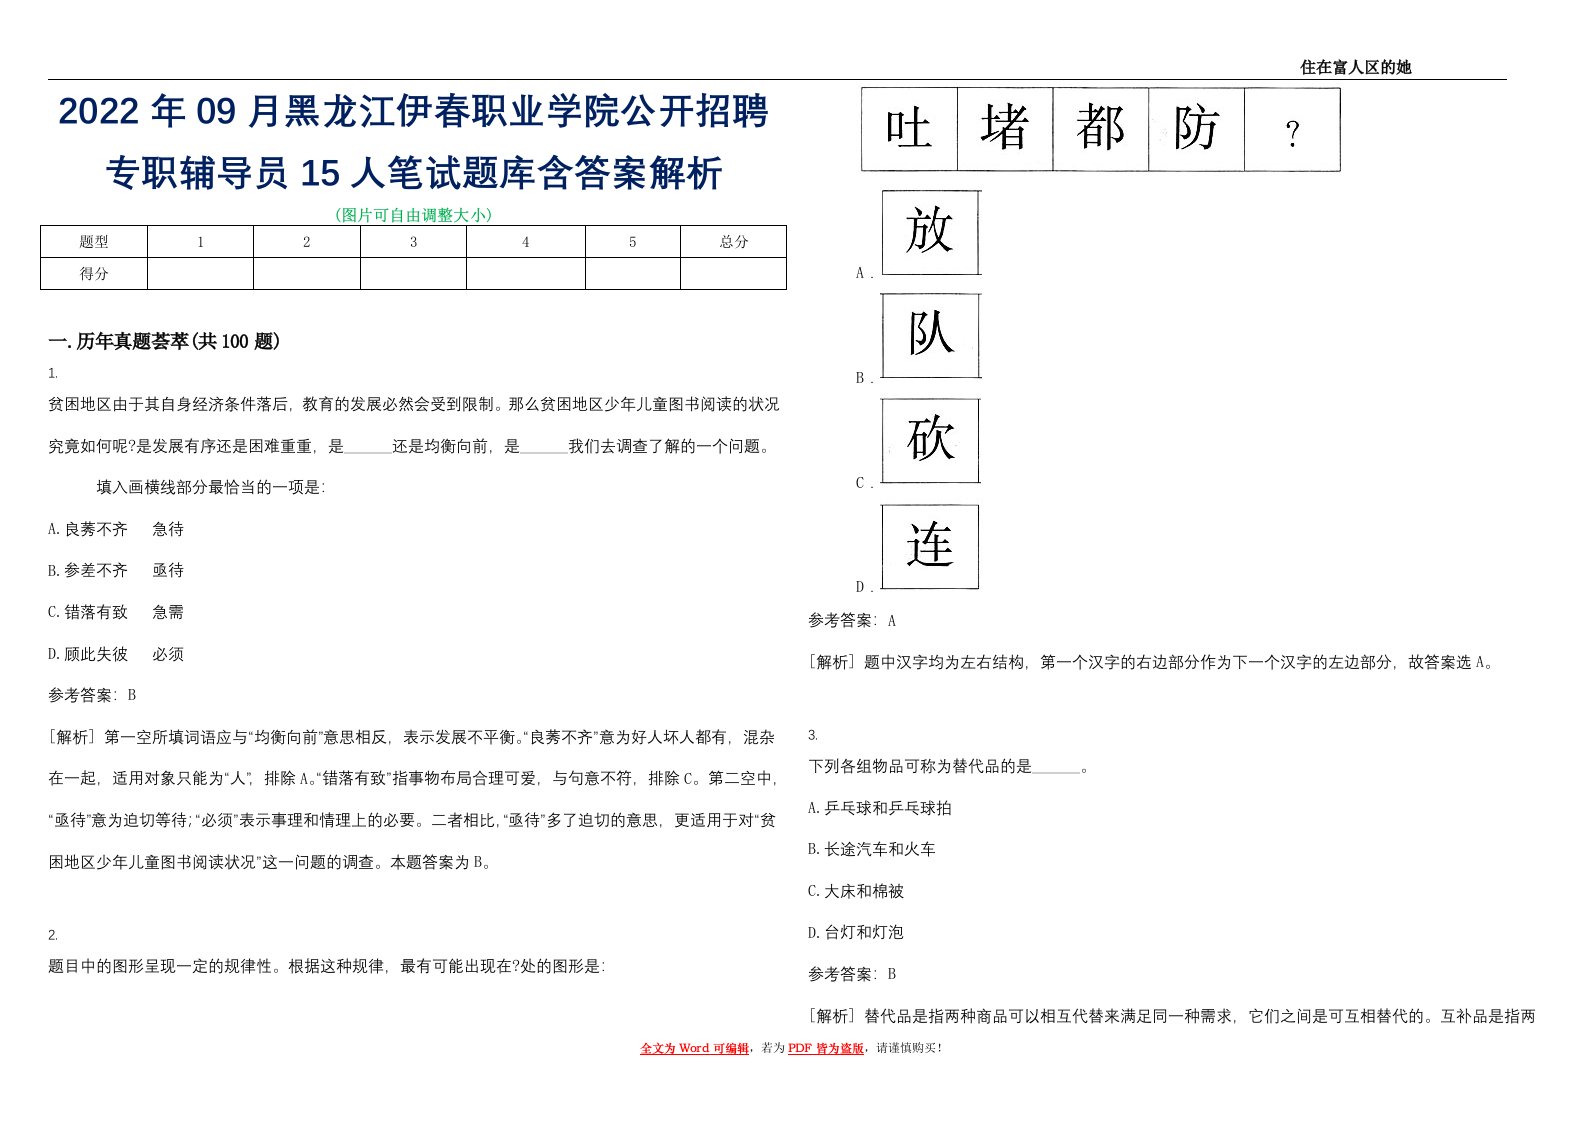Select option 'D.顾此失彼 必须'
The height and width of the screenshot is (1122, 1587).
click(x=116, y=654)
